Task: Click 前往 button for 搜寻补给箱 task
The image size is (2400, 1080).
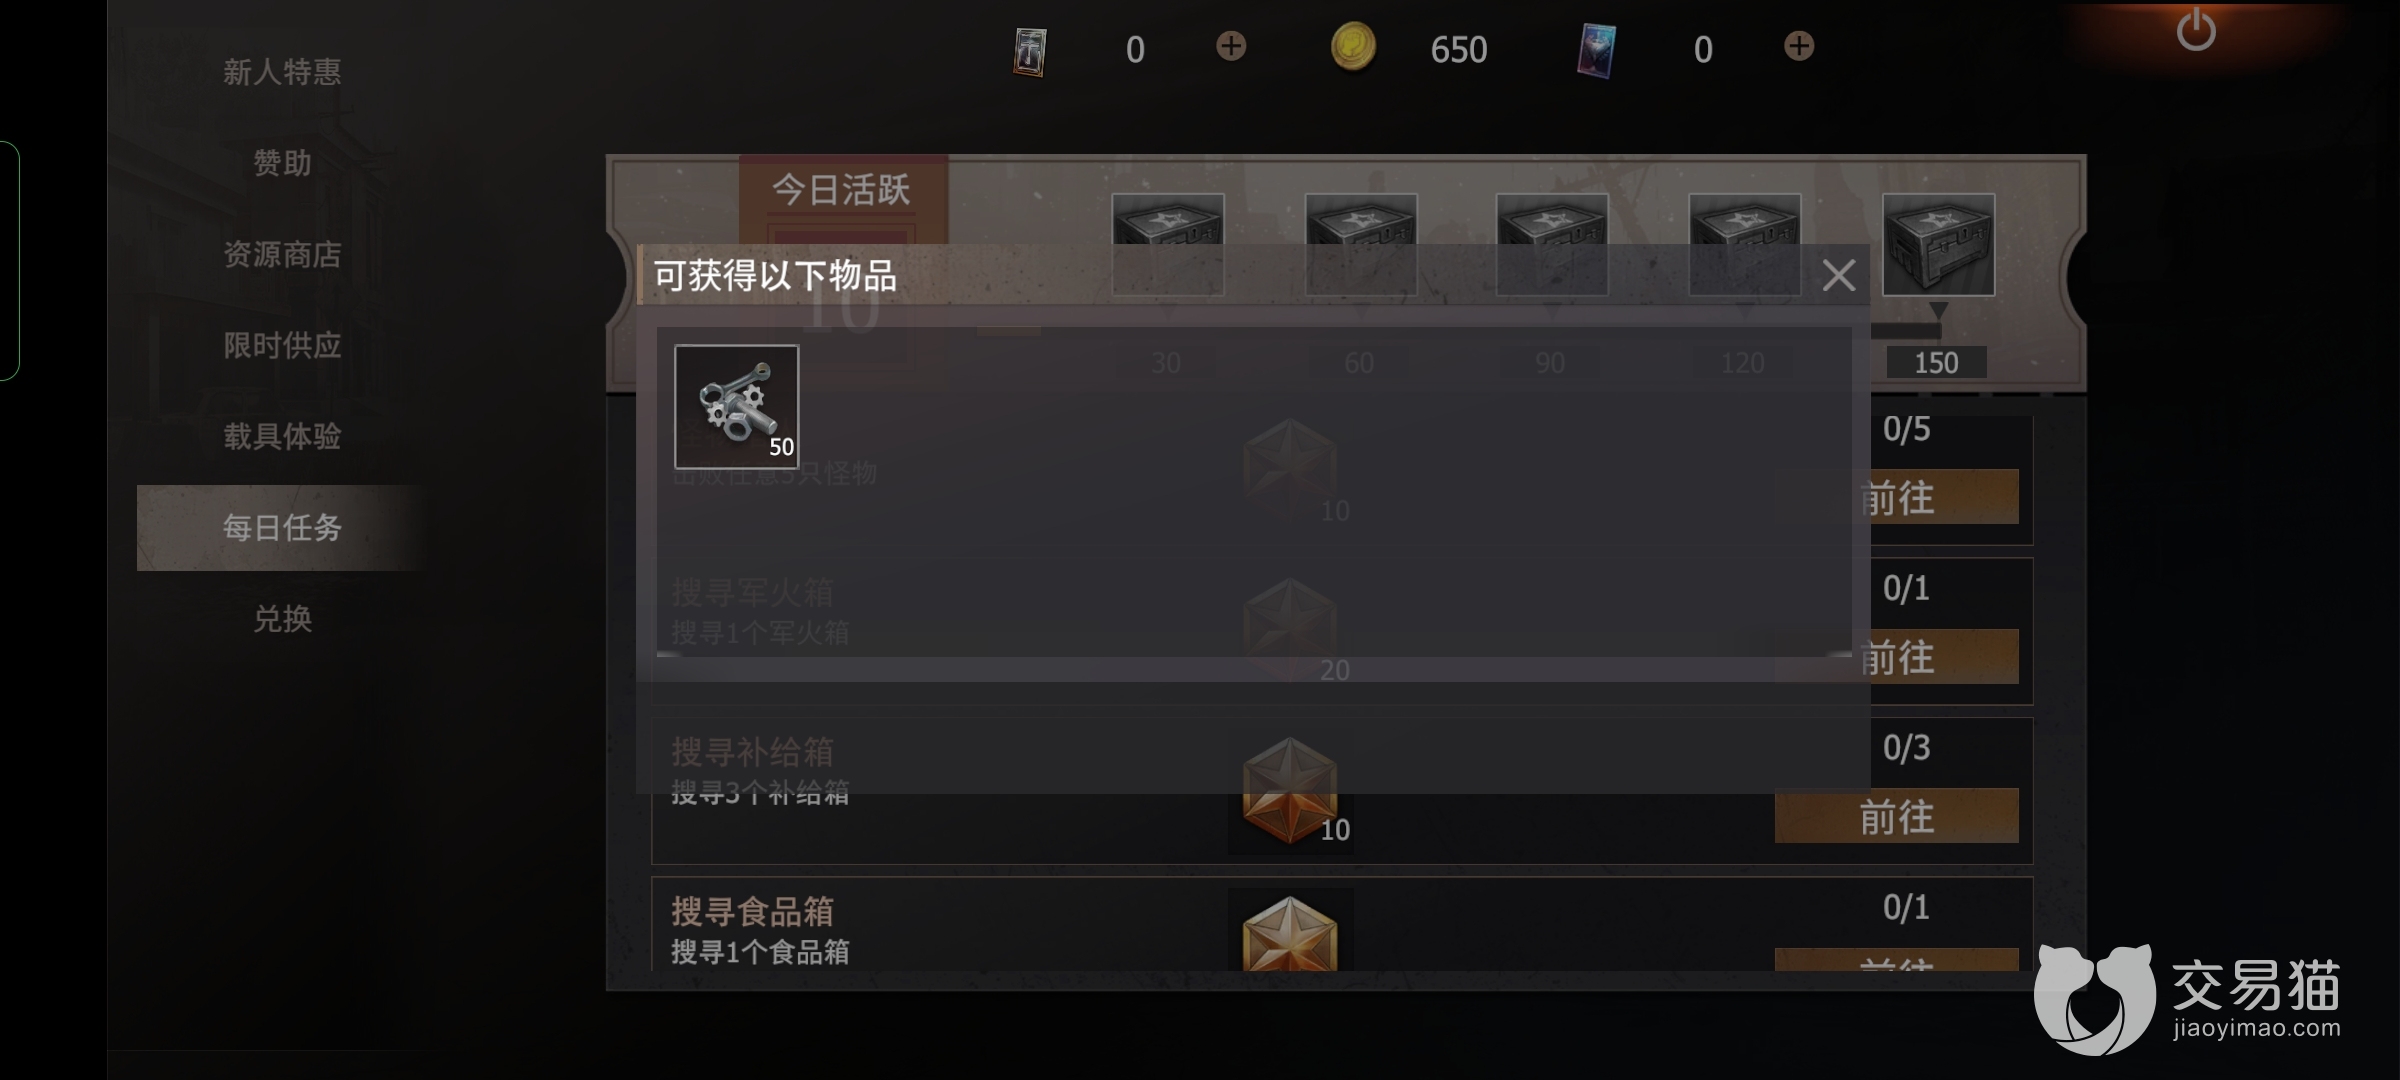Action: click(x=1896, y=816)
